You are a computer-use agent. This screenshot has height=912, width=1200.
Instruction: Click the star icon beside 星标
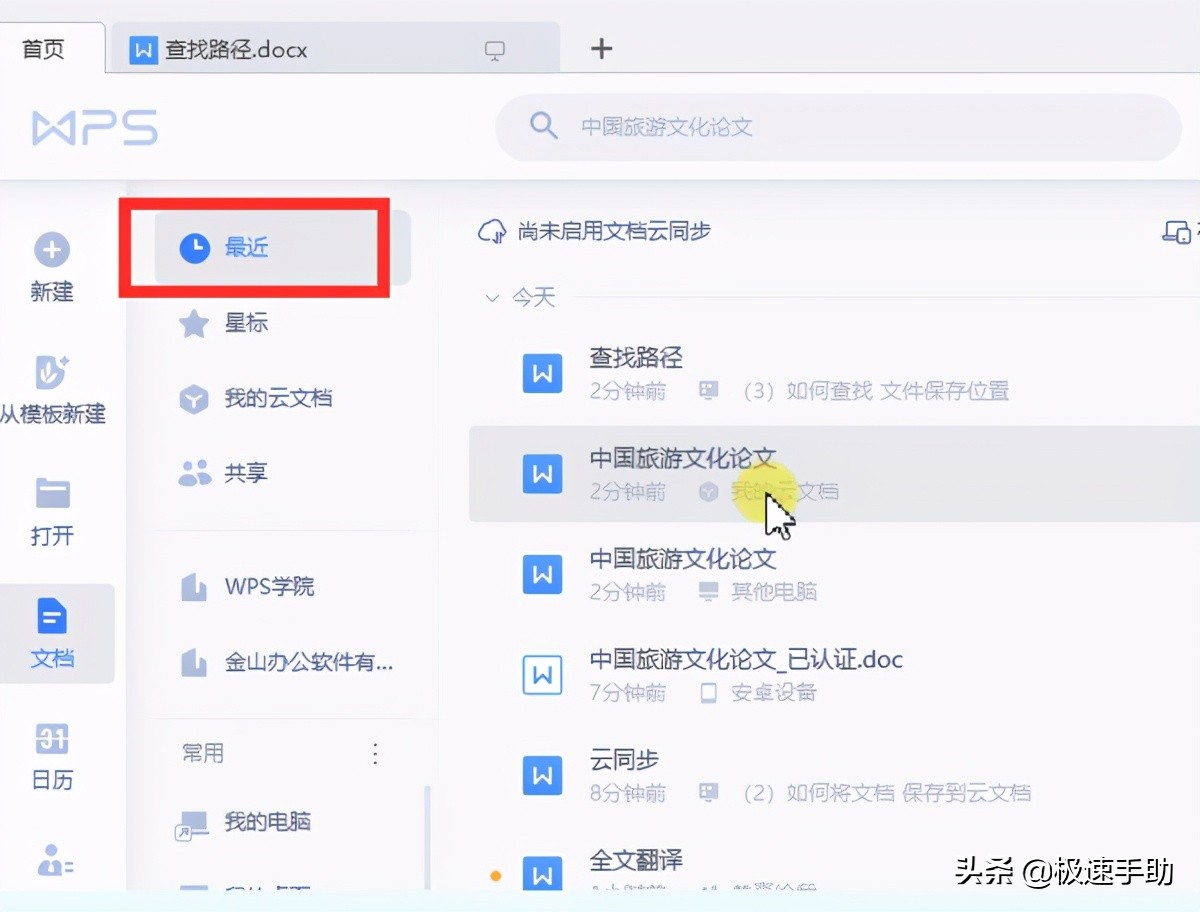coord(193,323)
